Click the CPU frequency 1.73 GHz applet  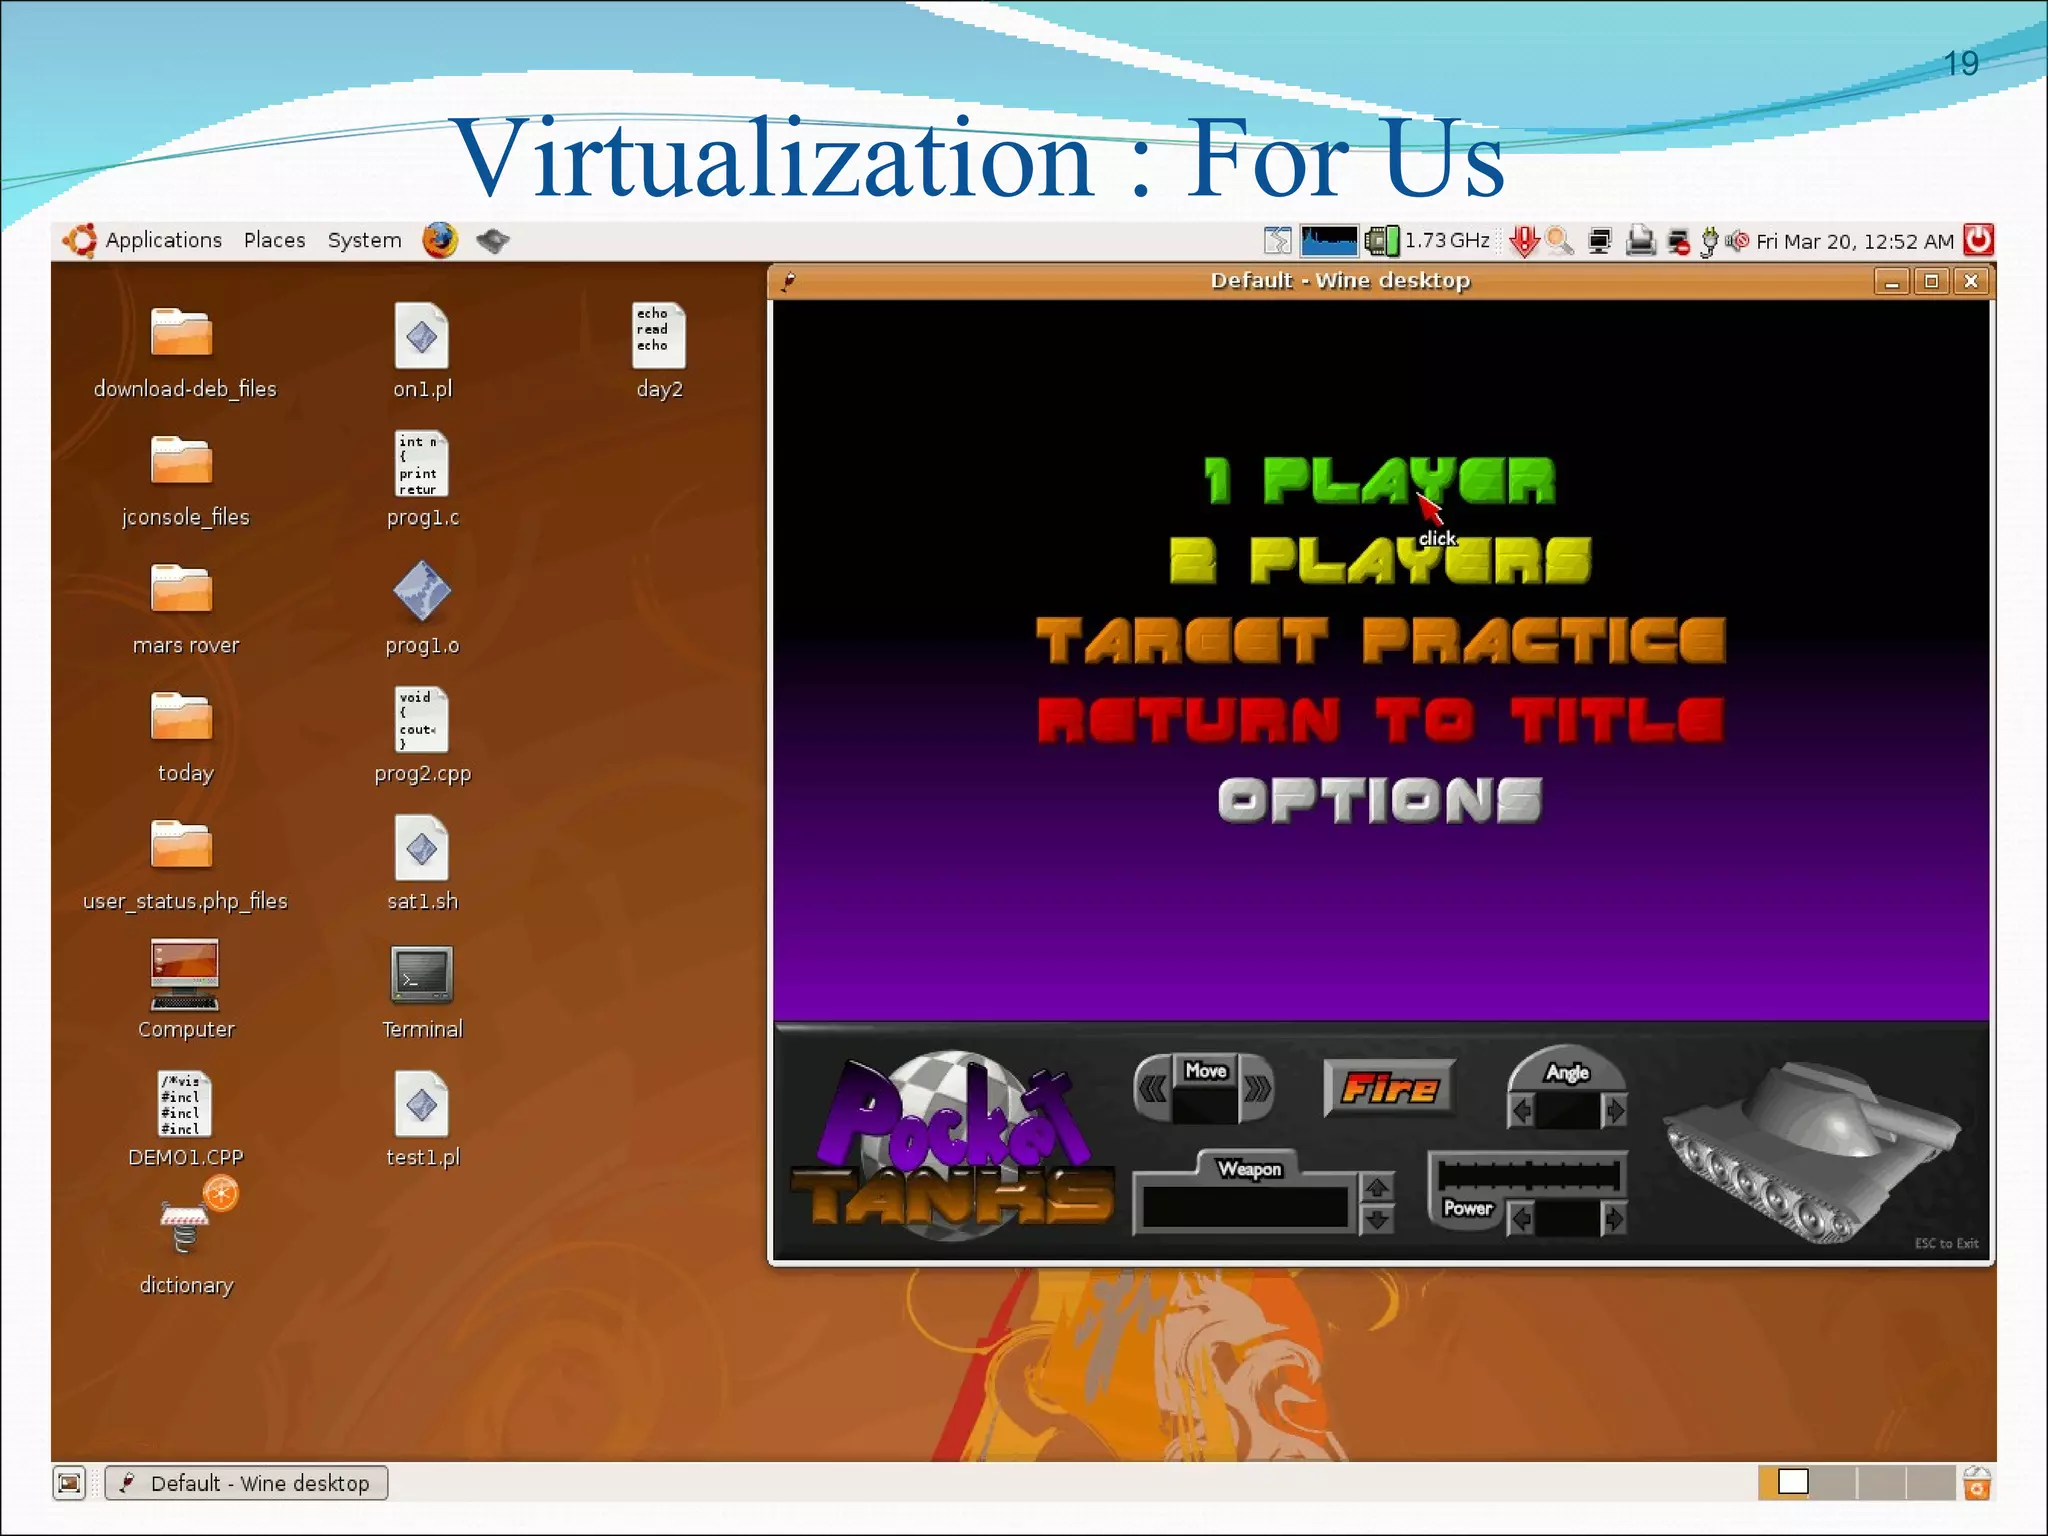1429,241
